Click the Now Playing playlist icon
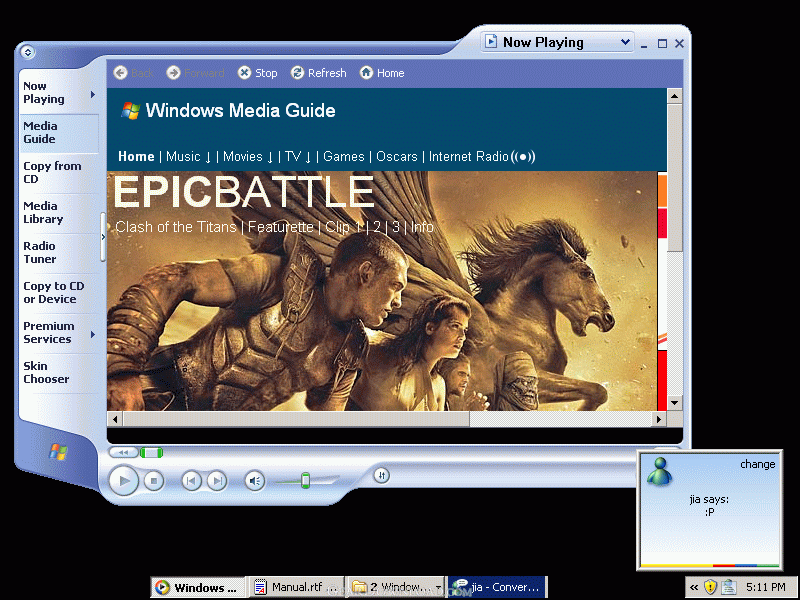800x600 pixels. (490, 41)
